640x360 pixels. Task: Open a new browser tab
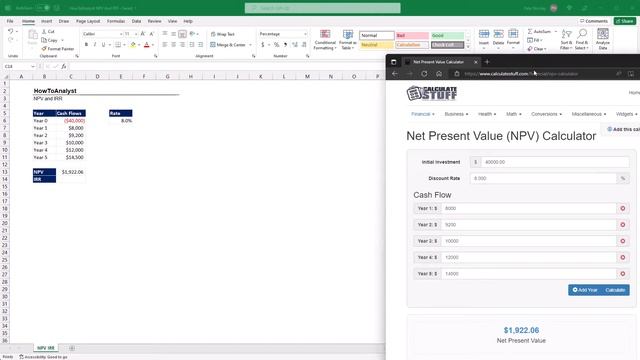[x=487, y=62]
